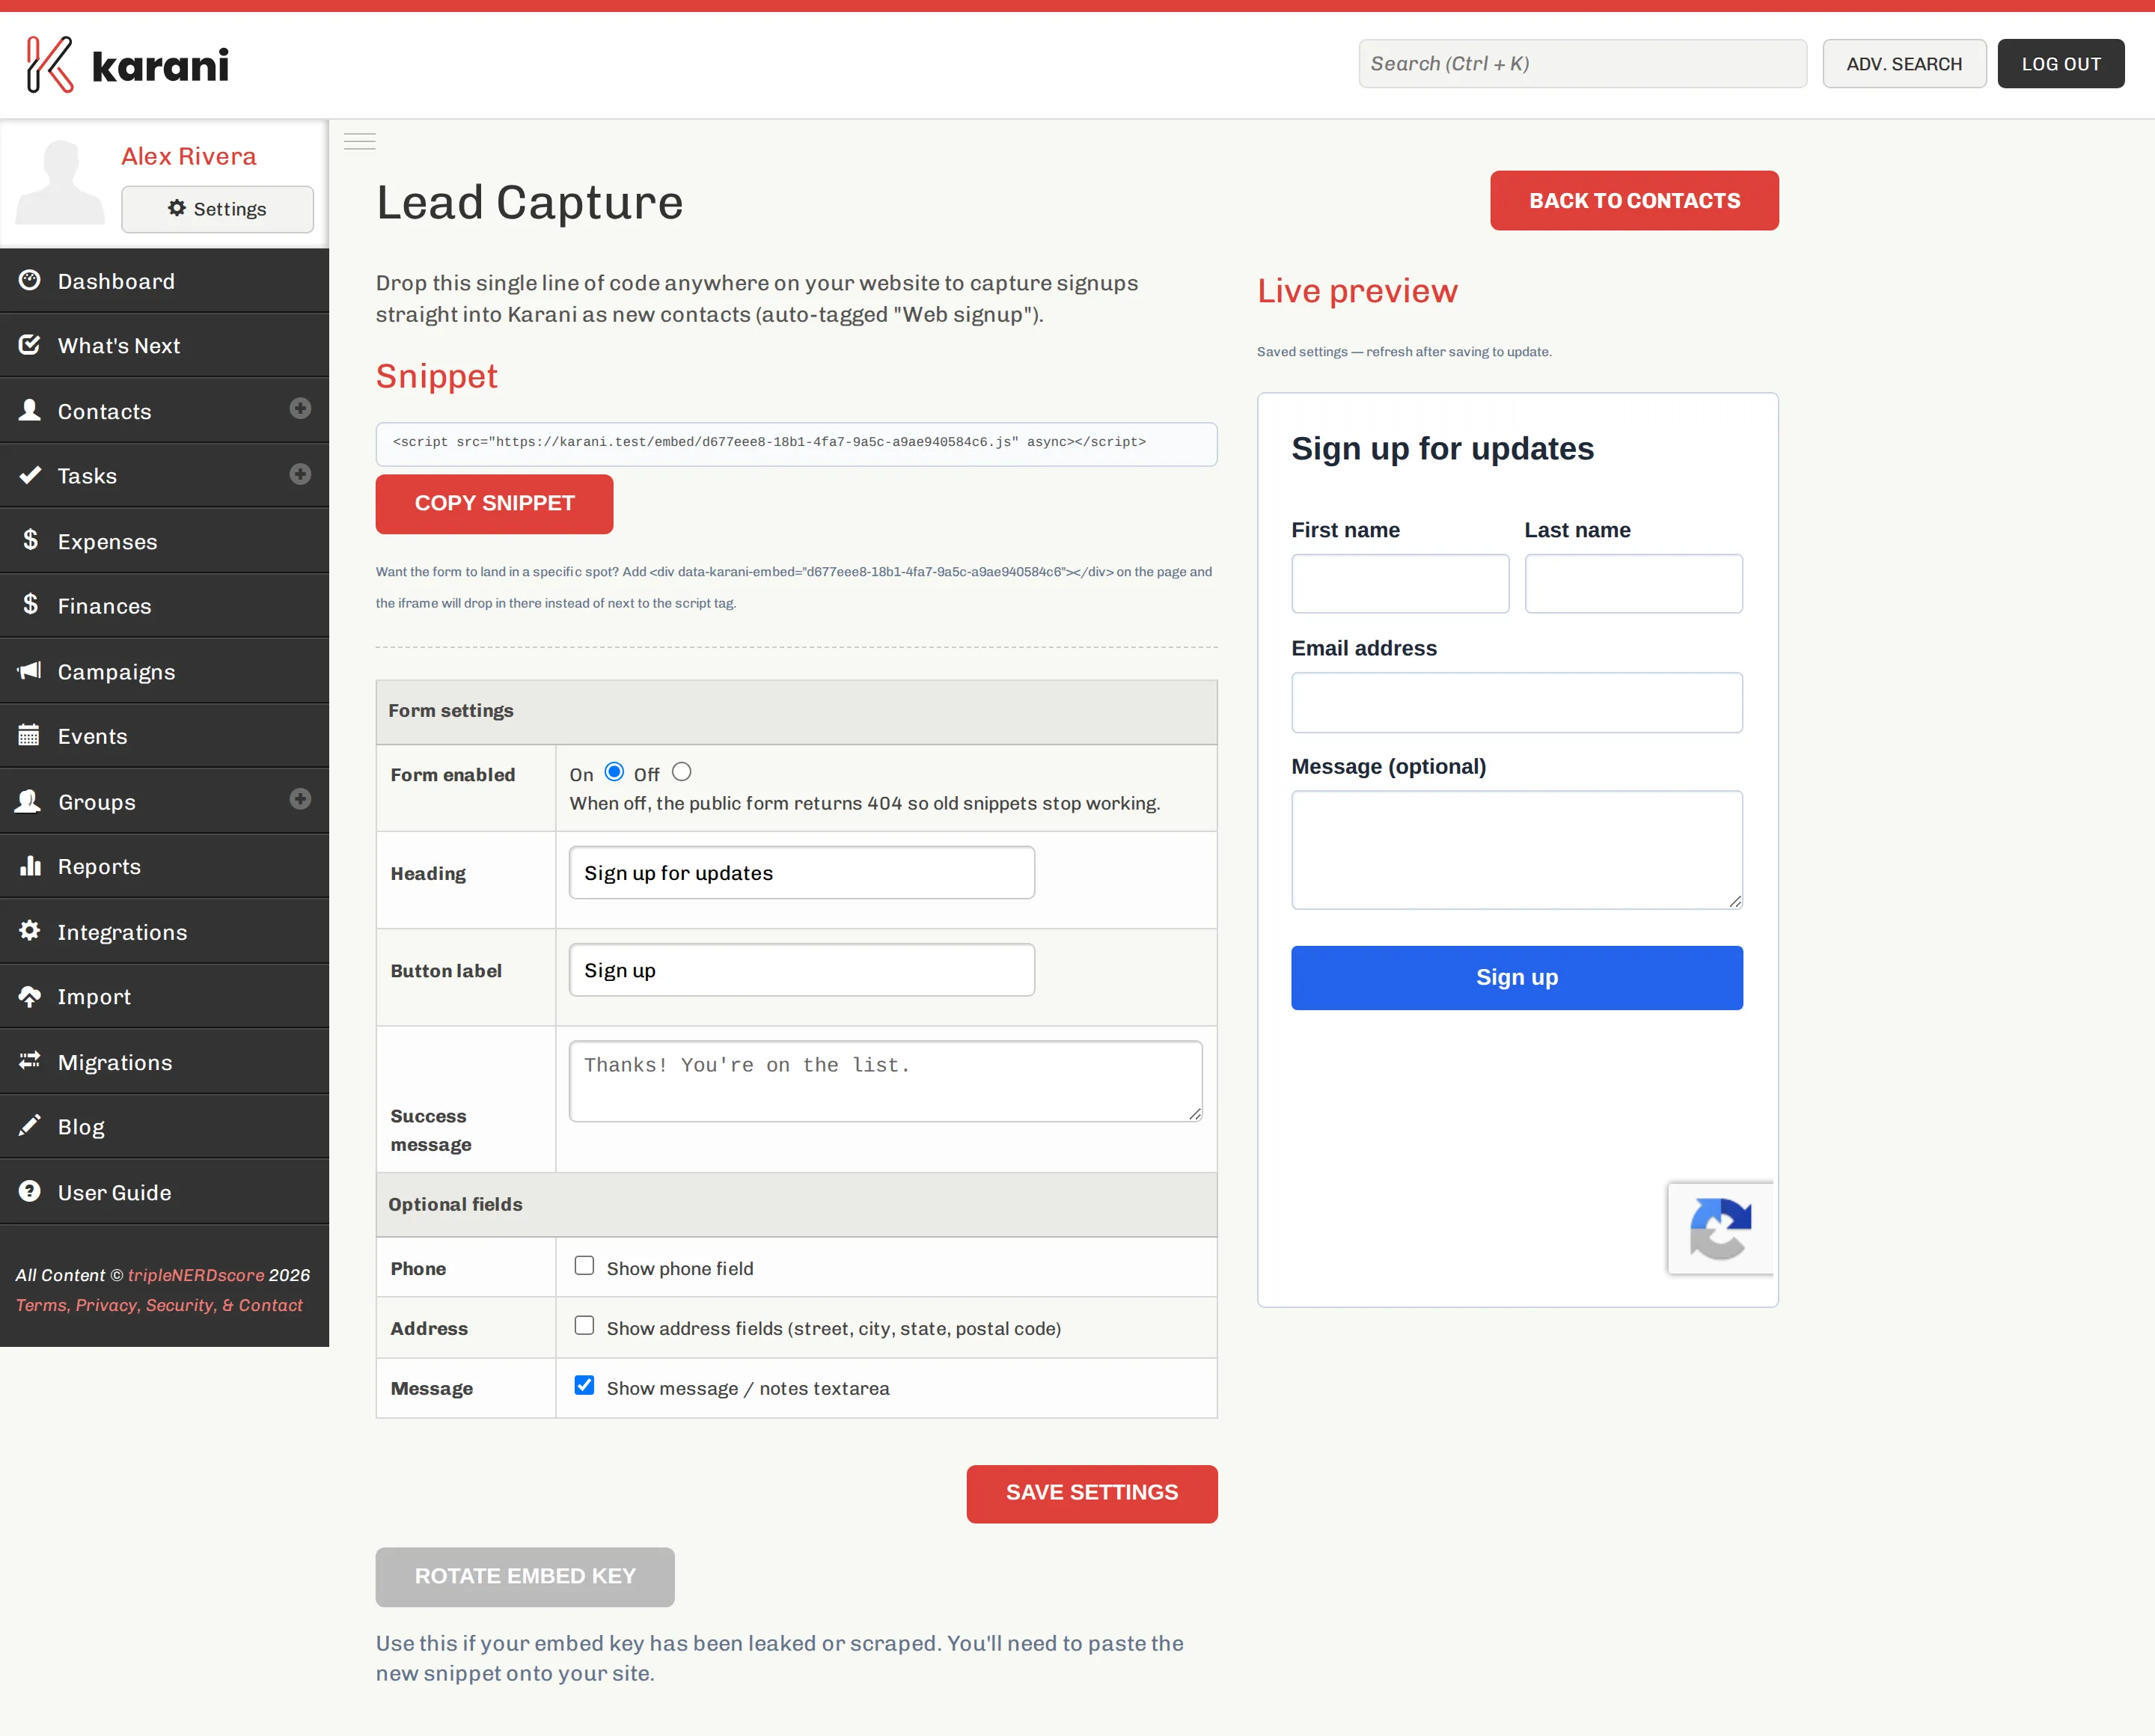Click the Success message textarea

pos(886,1081)
